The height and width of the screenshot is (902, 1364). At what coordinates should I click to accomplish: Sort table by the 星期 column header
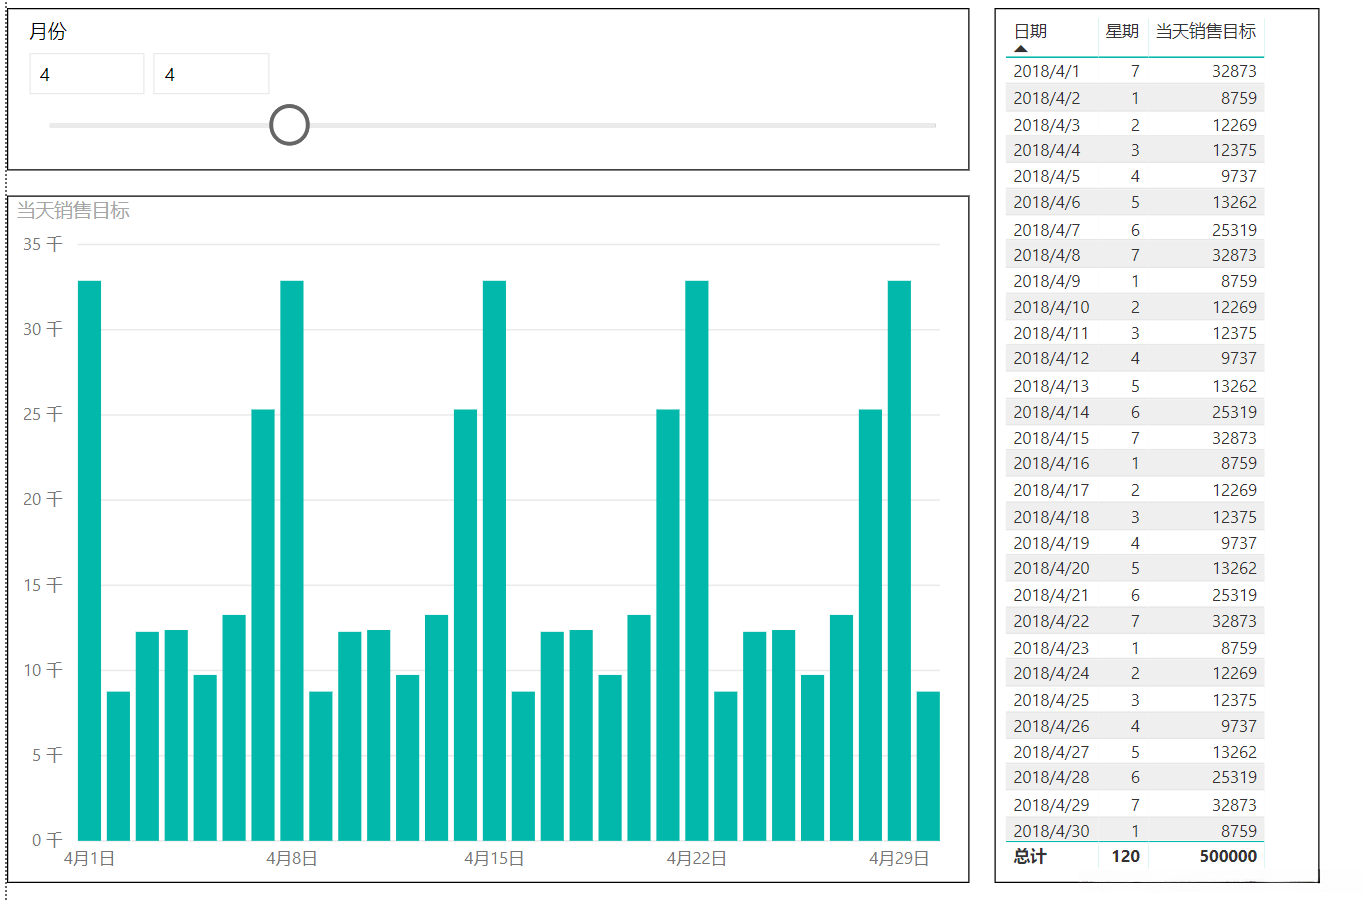(1122, 32)
